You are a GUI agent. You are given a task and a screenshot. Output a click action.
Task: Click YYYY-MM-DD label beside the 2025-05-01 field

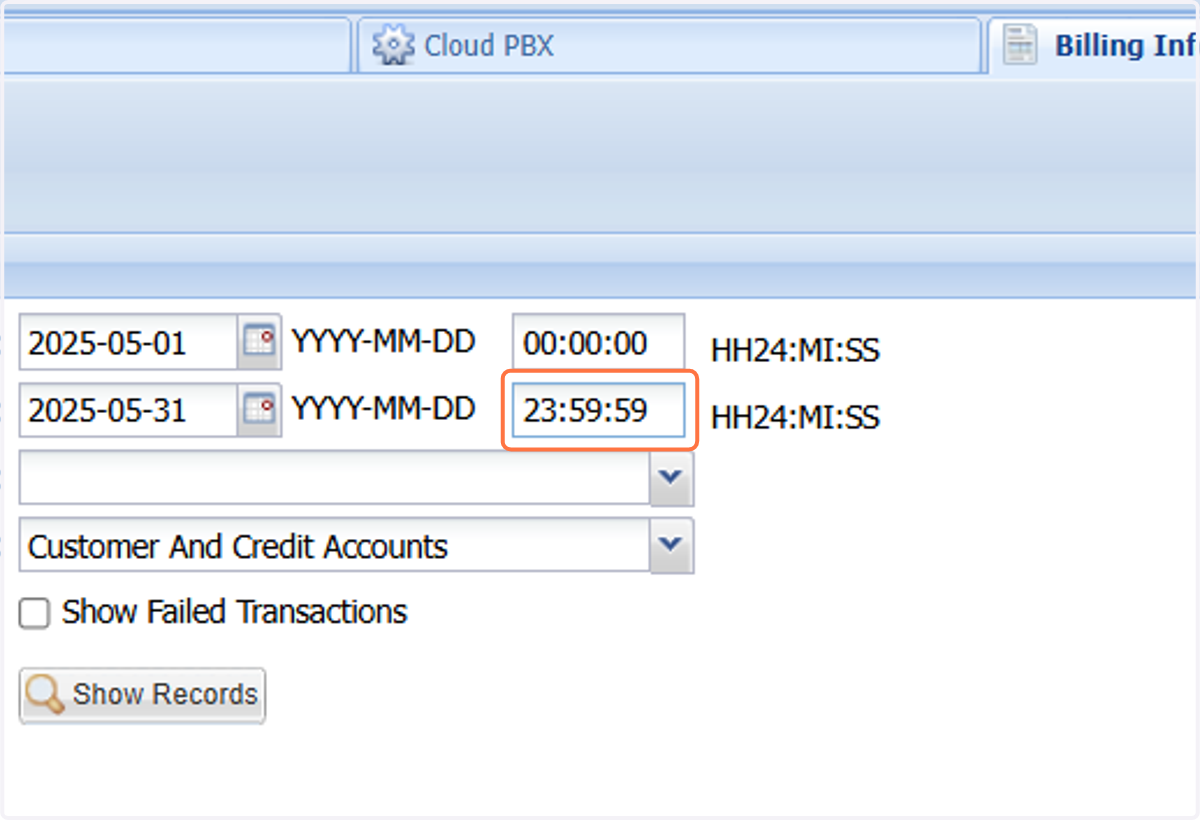[384, 341]
